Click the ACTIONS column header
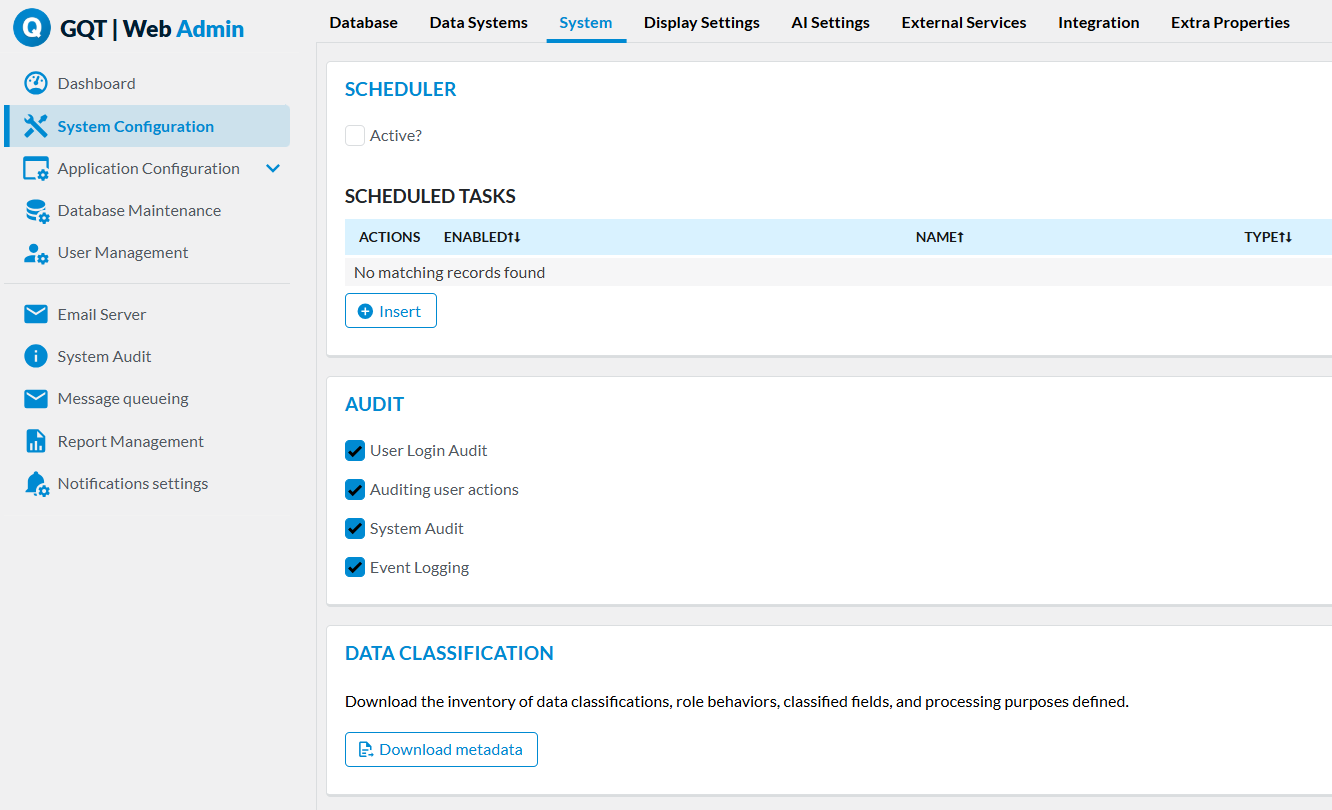The width and height of the screenshot is (1332, 810). 390,237
